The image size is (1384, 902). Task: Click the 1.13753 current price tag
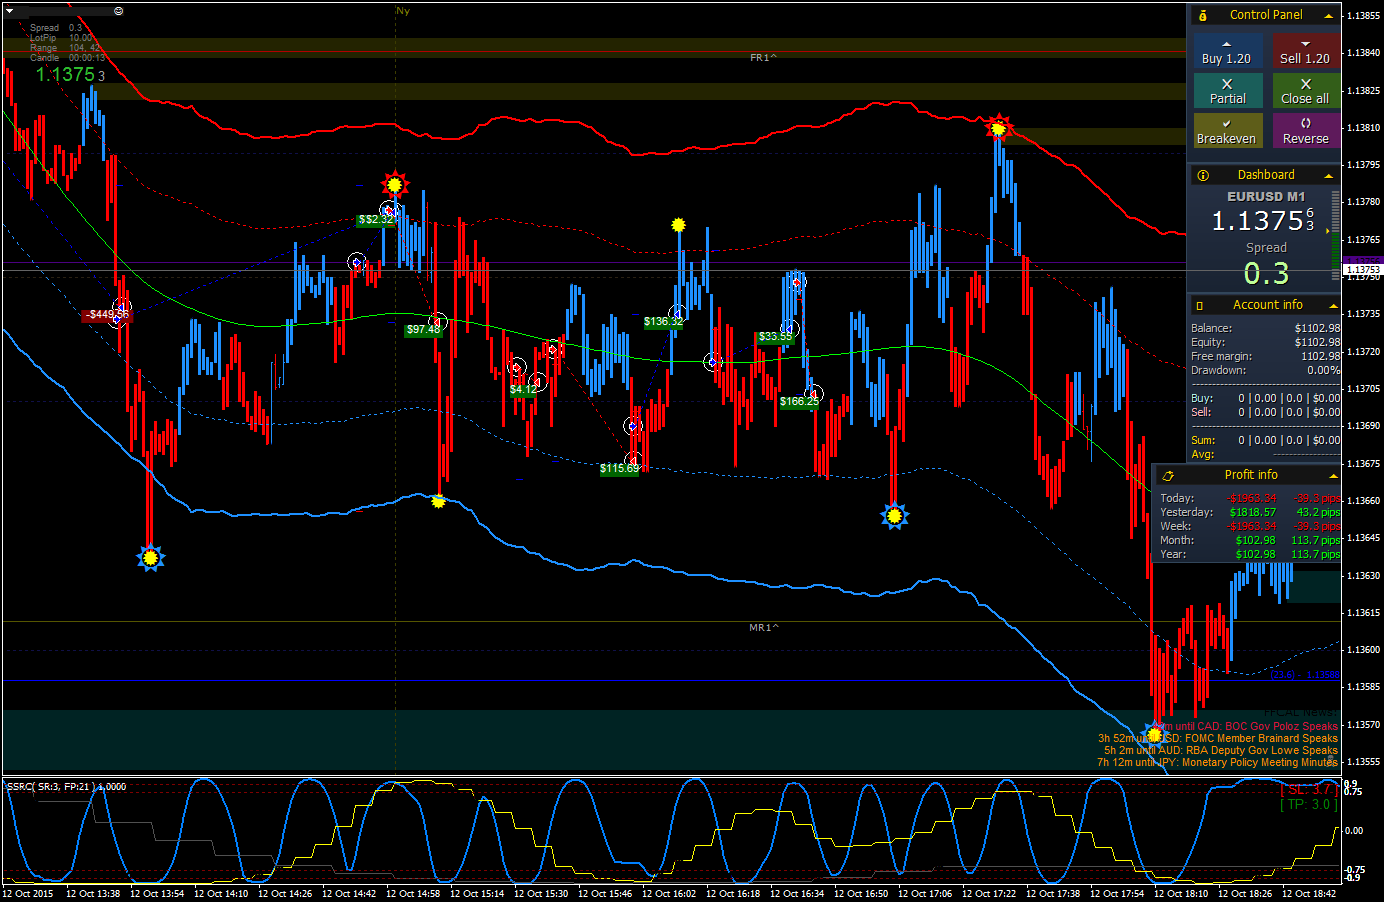pos(1362,270)
